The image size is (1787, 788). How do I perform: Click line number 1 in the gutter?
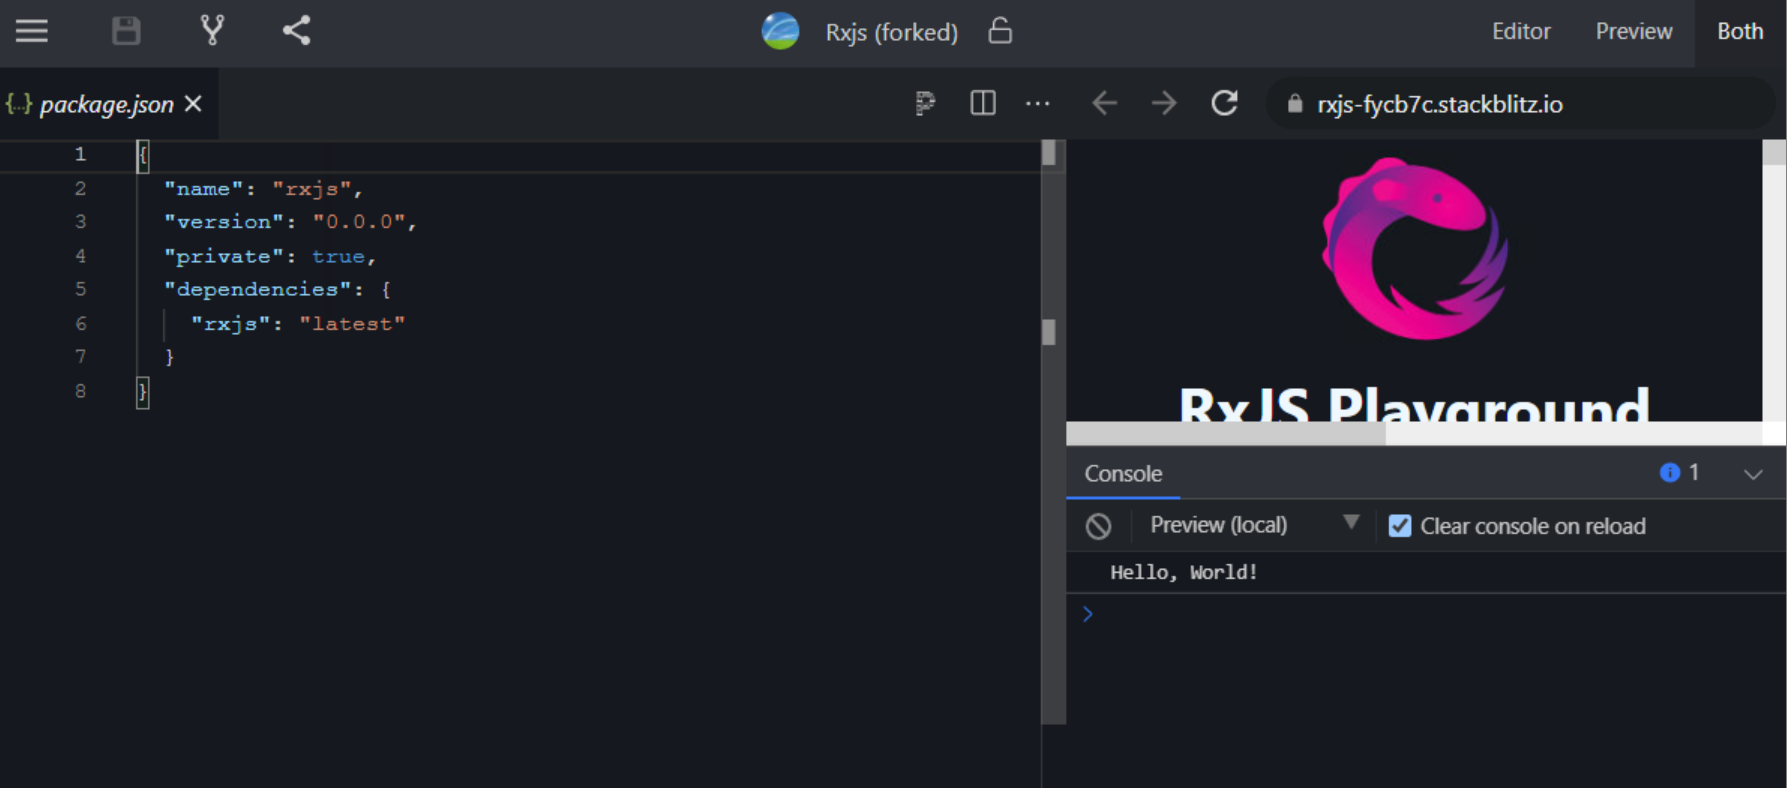point(80,154)
